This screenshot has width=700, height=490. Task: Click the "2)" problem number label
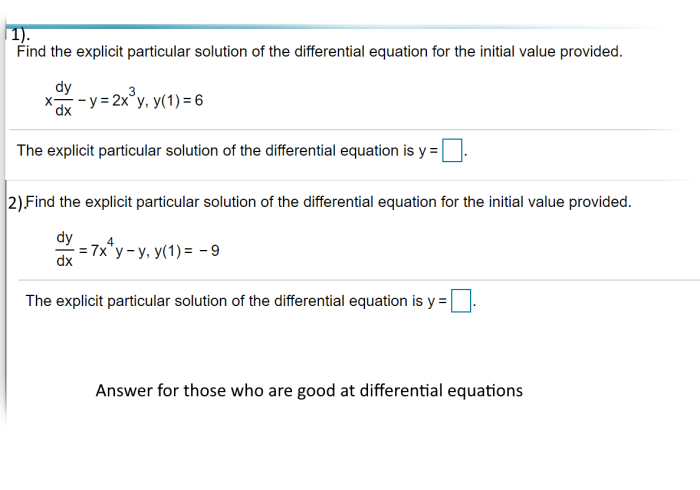tap(16, 203)
